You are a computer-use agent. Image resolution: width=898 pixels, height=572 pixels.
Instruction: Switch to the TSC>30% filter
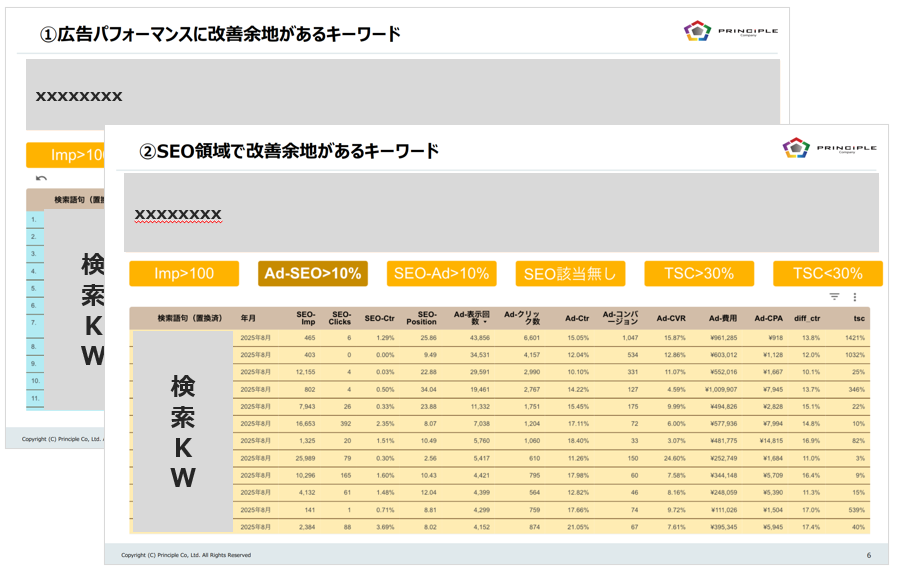(699, 274)
